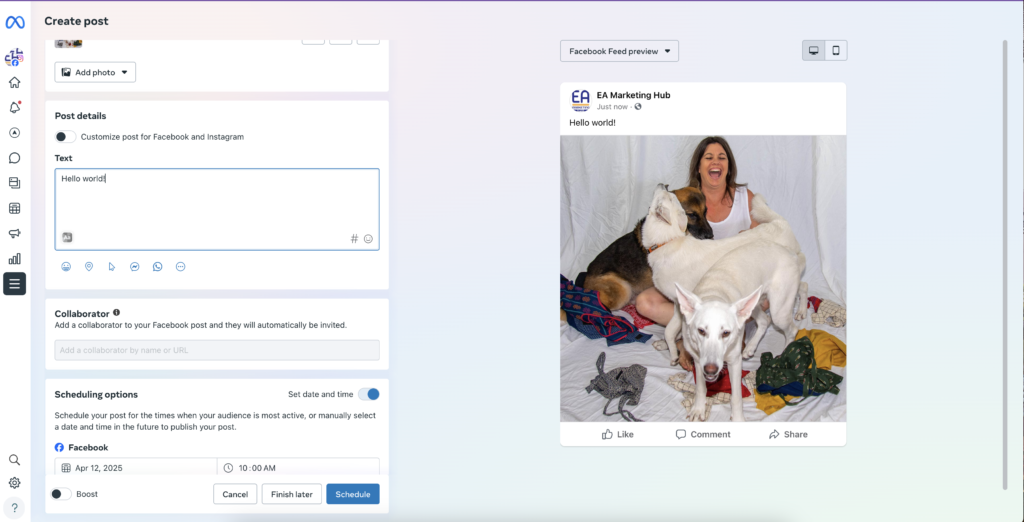Open Settings gear icon in sidebar
Screen dimensions: 1024x522
[14, 483]
